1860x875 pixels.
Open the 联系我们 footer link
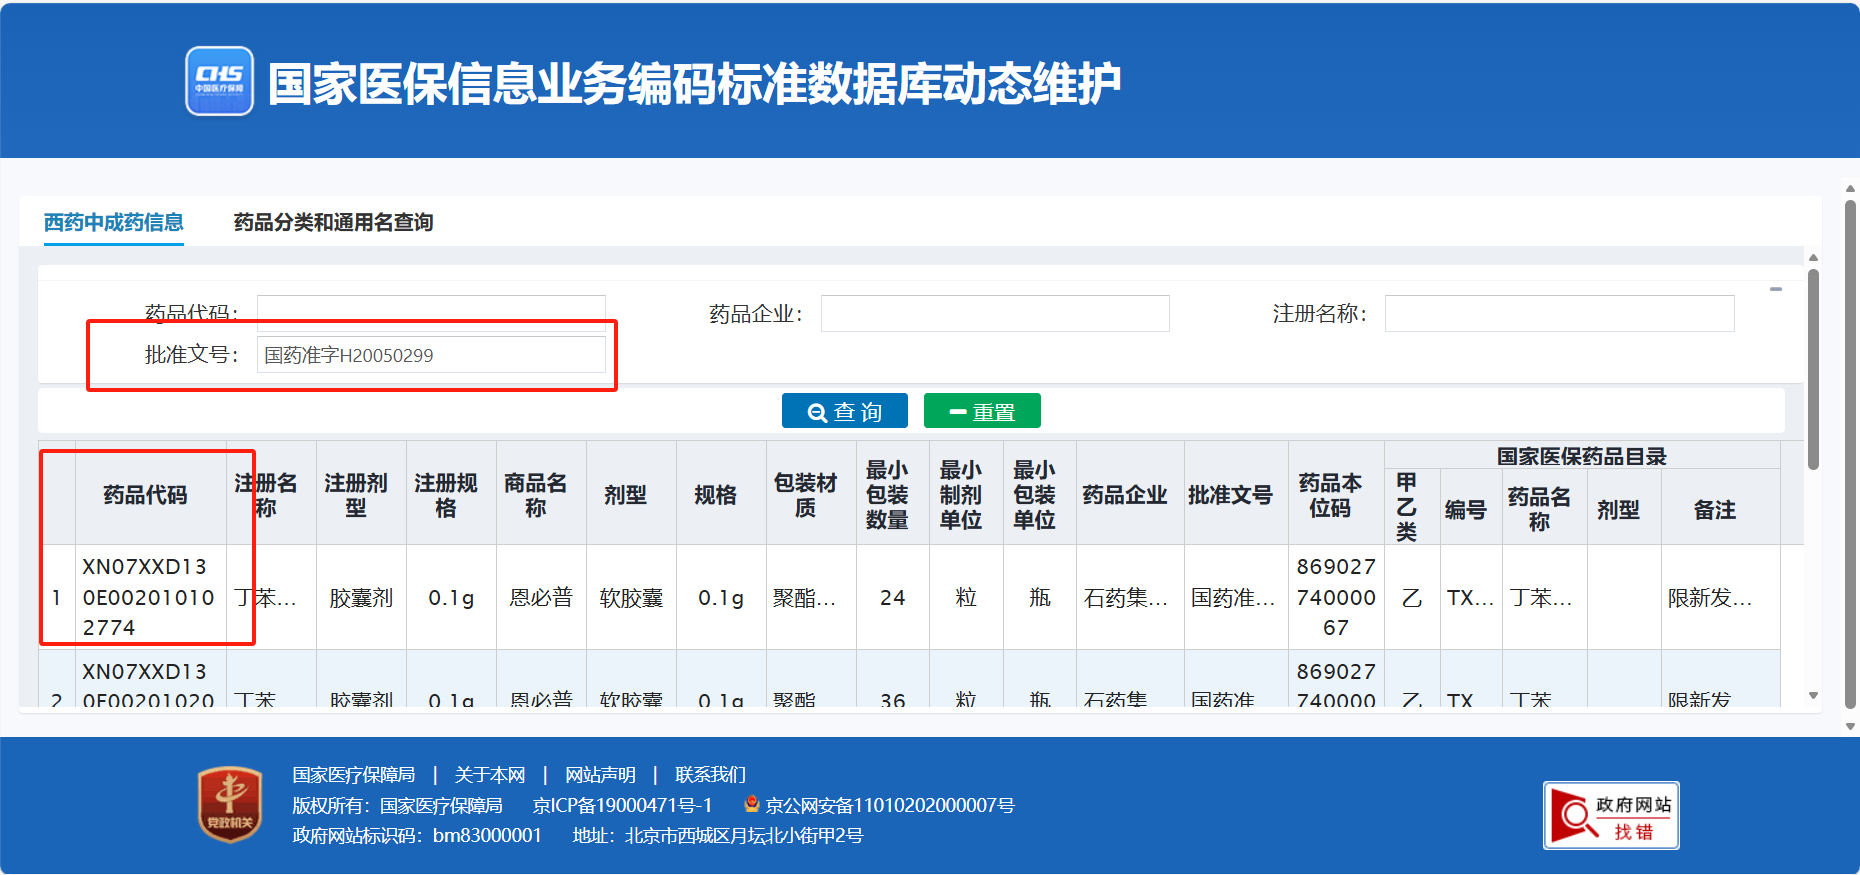coord(710,775)
